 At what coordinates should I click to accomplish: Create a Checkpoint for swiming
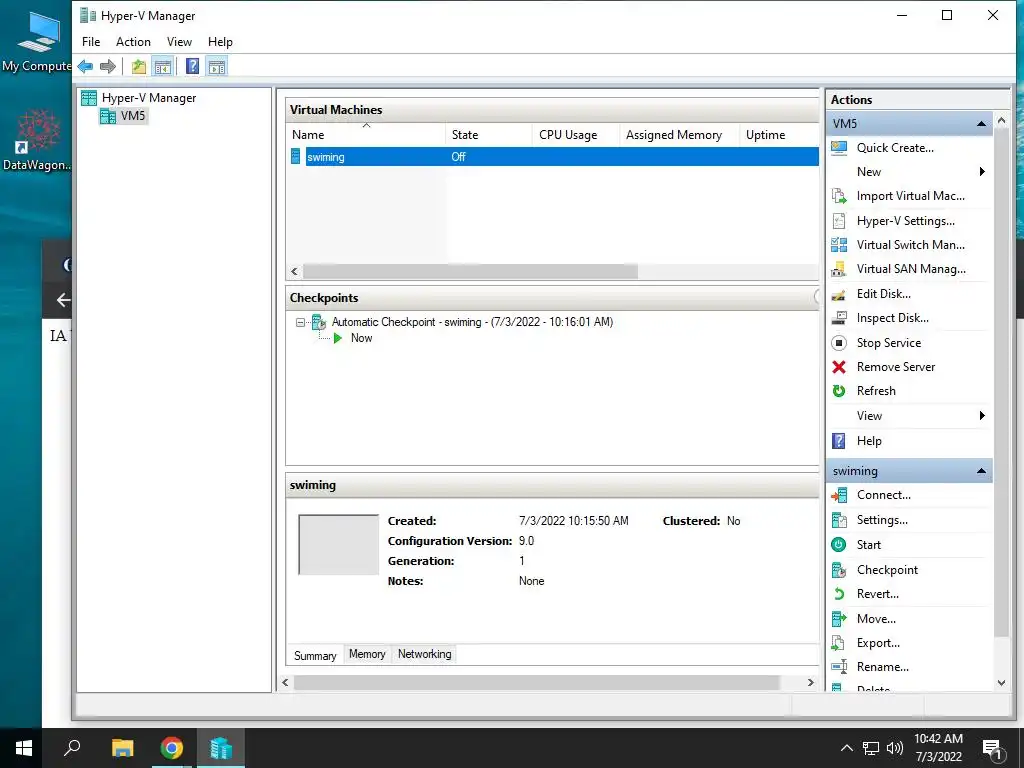[x=887, y=569]
